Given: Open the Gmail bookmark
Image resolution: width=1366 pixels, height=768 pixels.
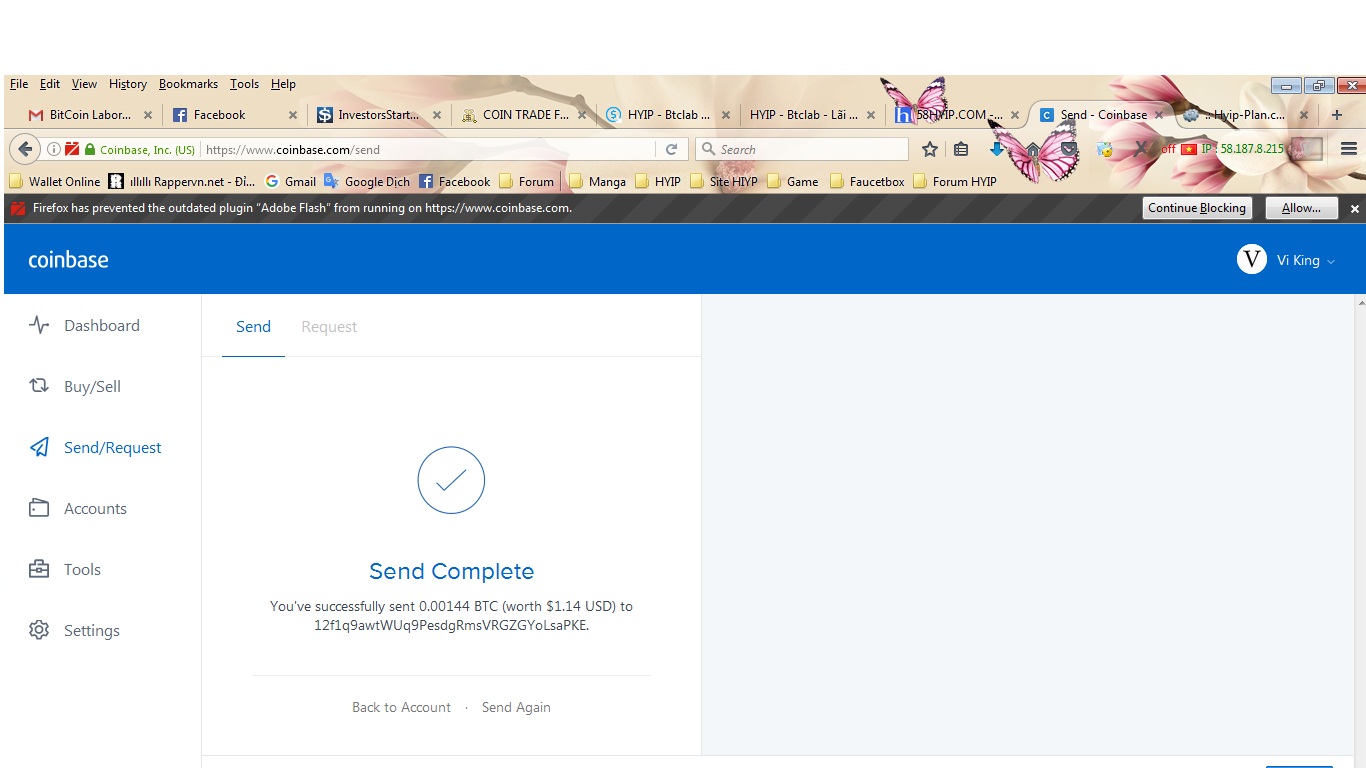Looking at the screenshot, I should click(x=290, y=181).
